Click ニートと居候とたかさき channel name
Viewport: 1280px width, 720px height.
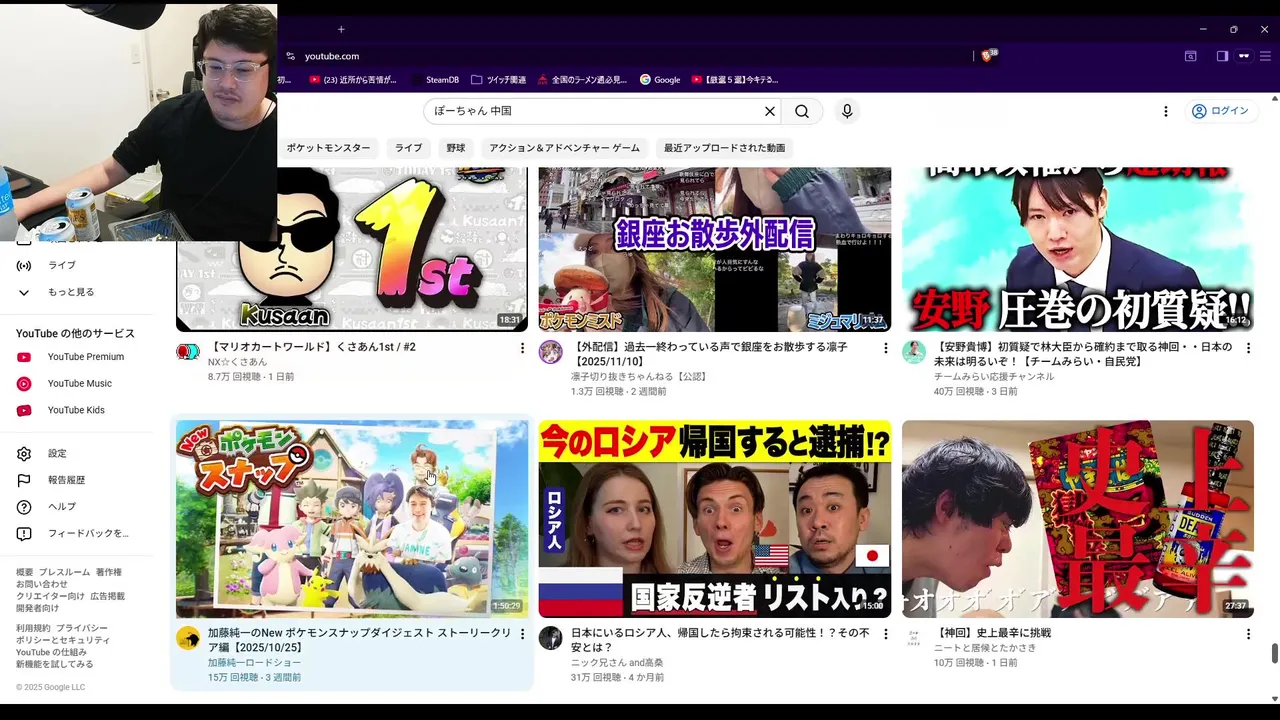[x=985, y=648]
